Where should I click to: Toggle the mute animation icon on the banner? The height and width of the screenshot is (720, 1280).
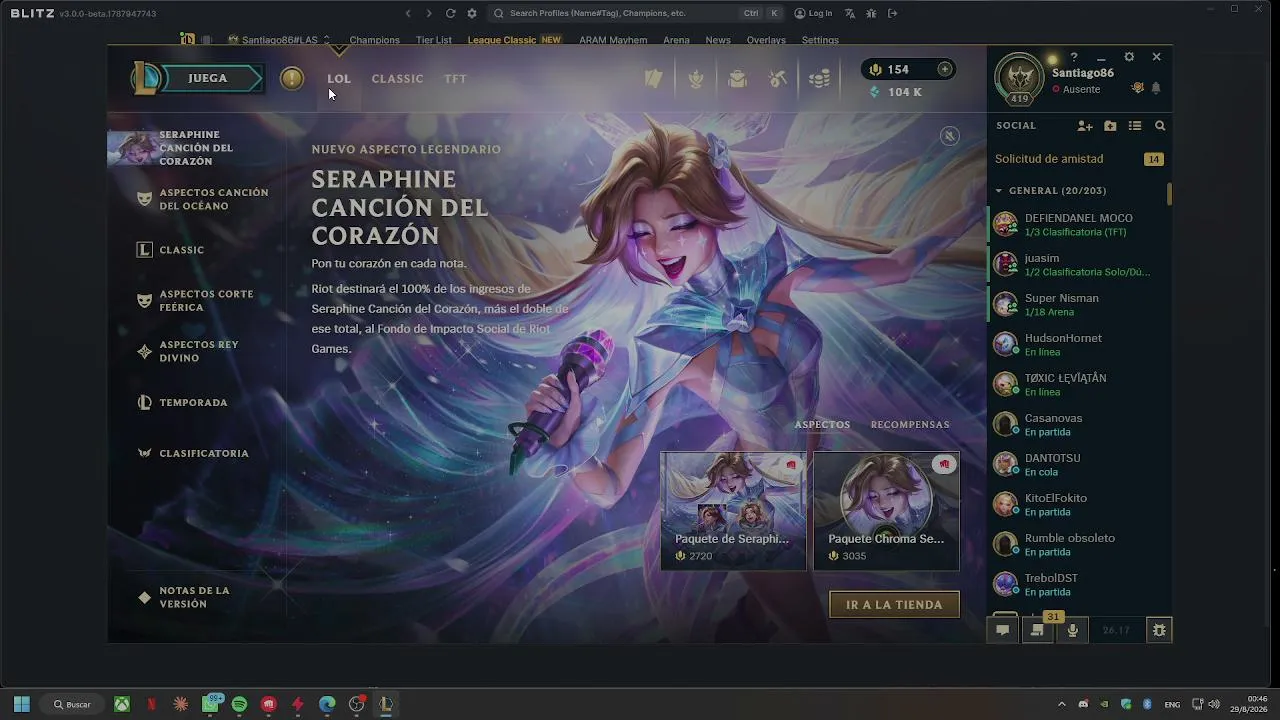click(x=950, y=136)
